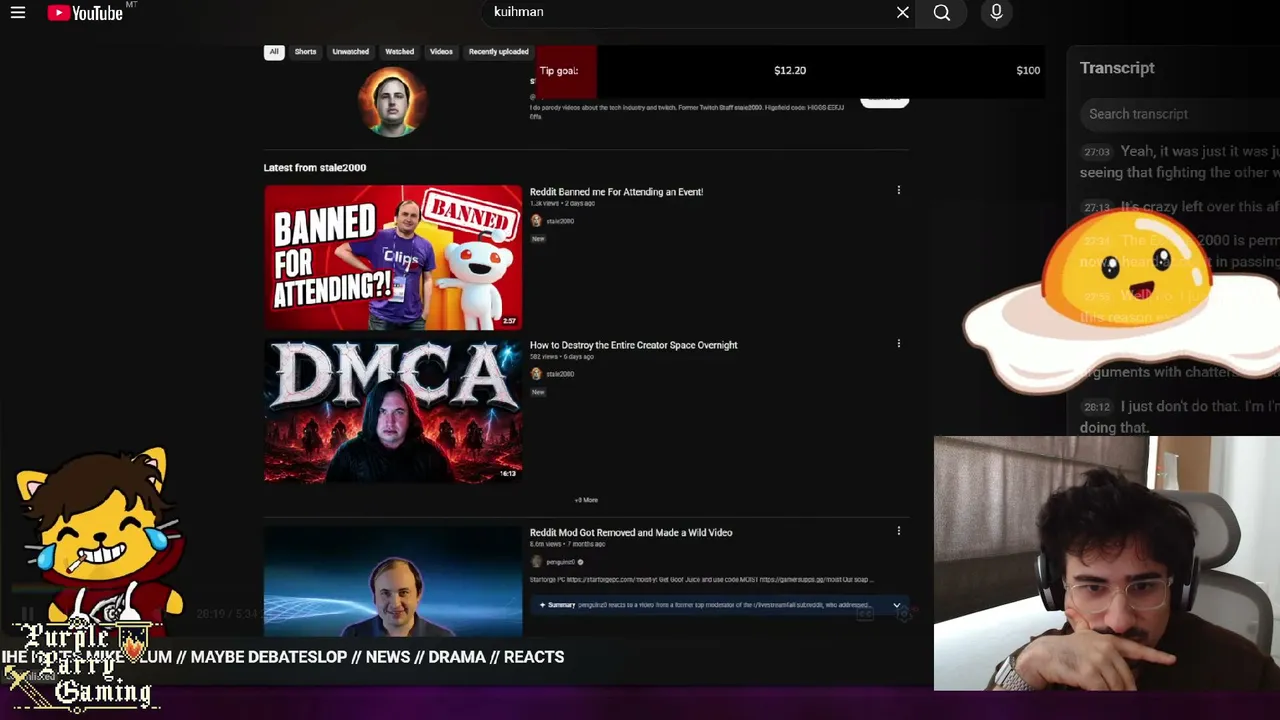The image size is (1280, 720).
Task: Open the DMCA video thumbnail
Action: [x=393, y=411]
